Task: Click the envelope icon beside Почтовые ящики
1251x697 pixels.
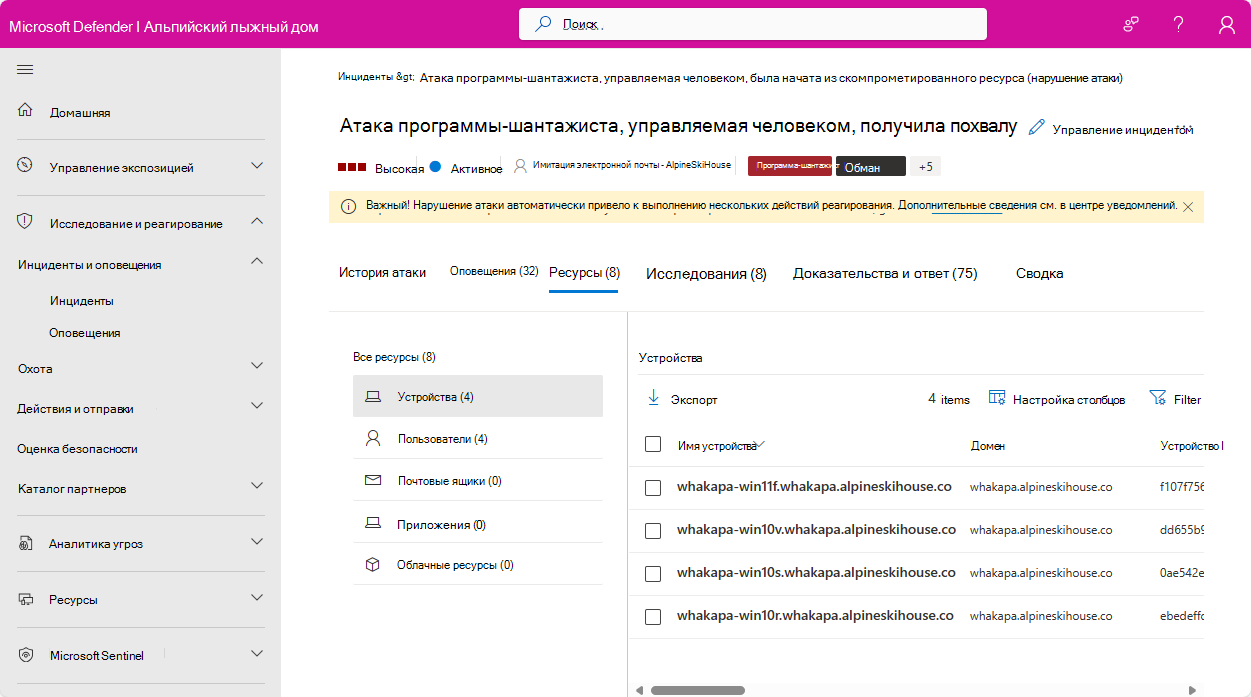Action: pyautogui.click(x=373, y=480)
